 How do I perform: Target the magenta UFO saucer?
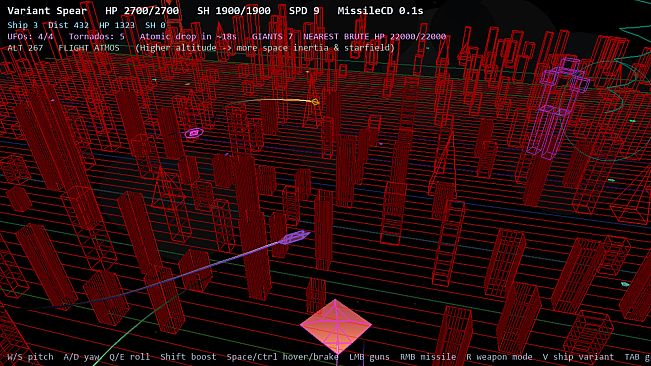point(194,133)
